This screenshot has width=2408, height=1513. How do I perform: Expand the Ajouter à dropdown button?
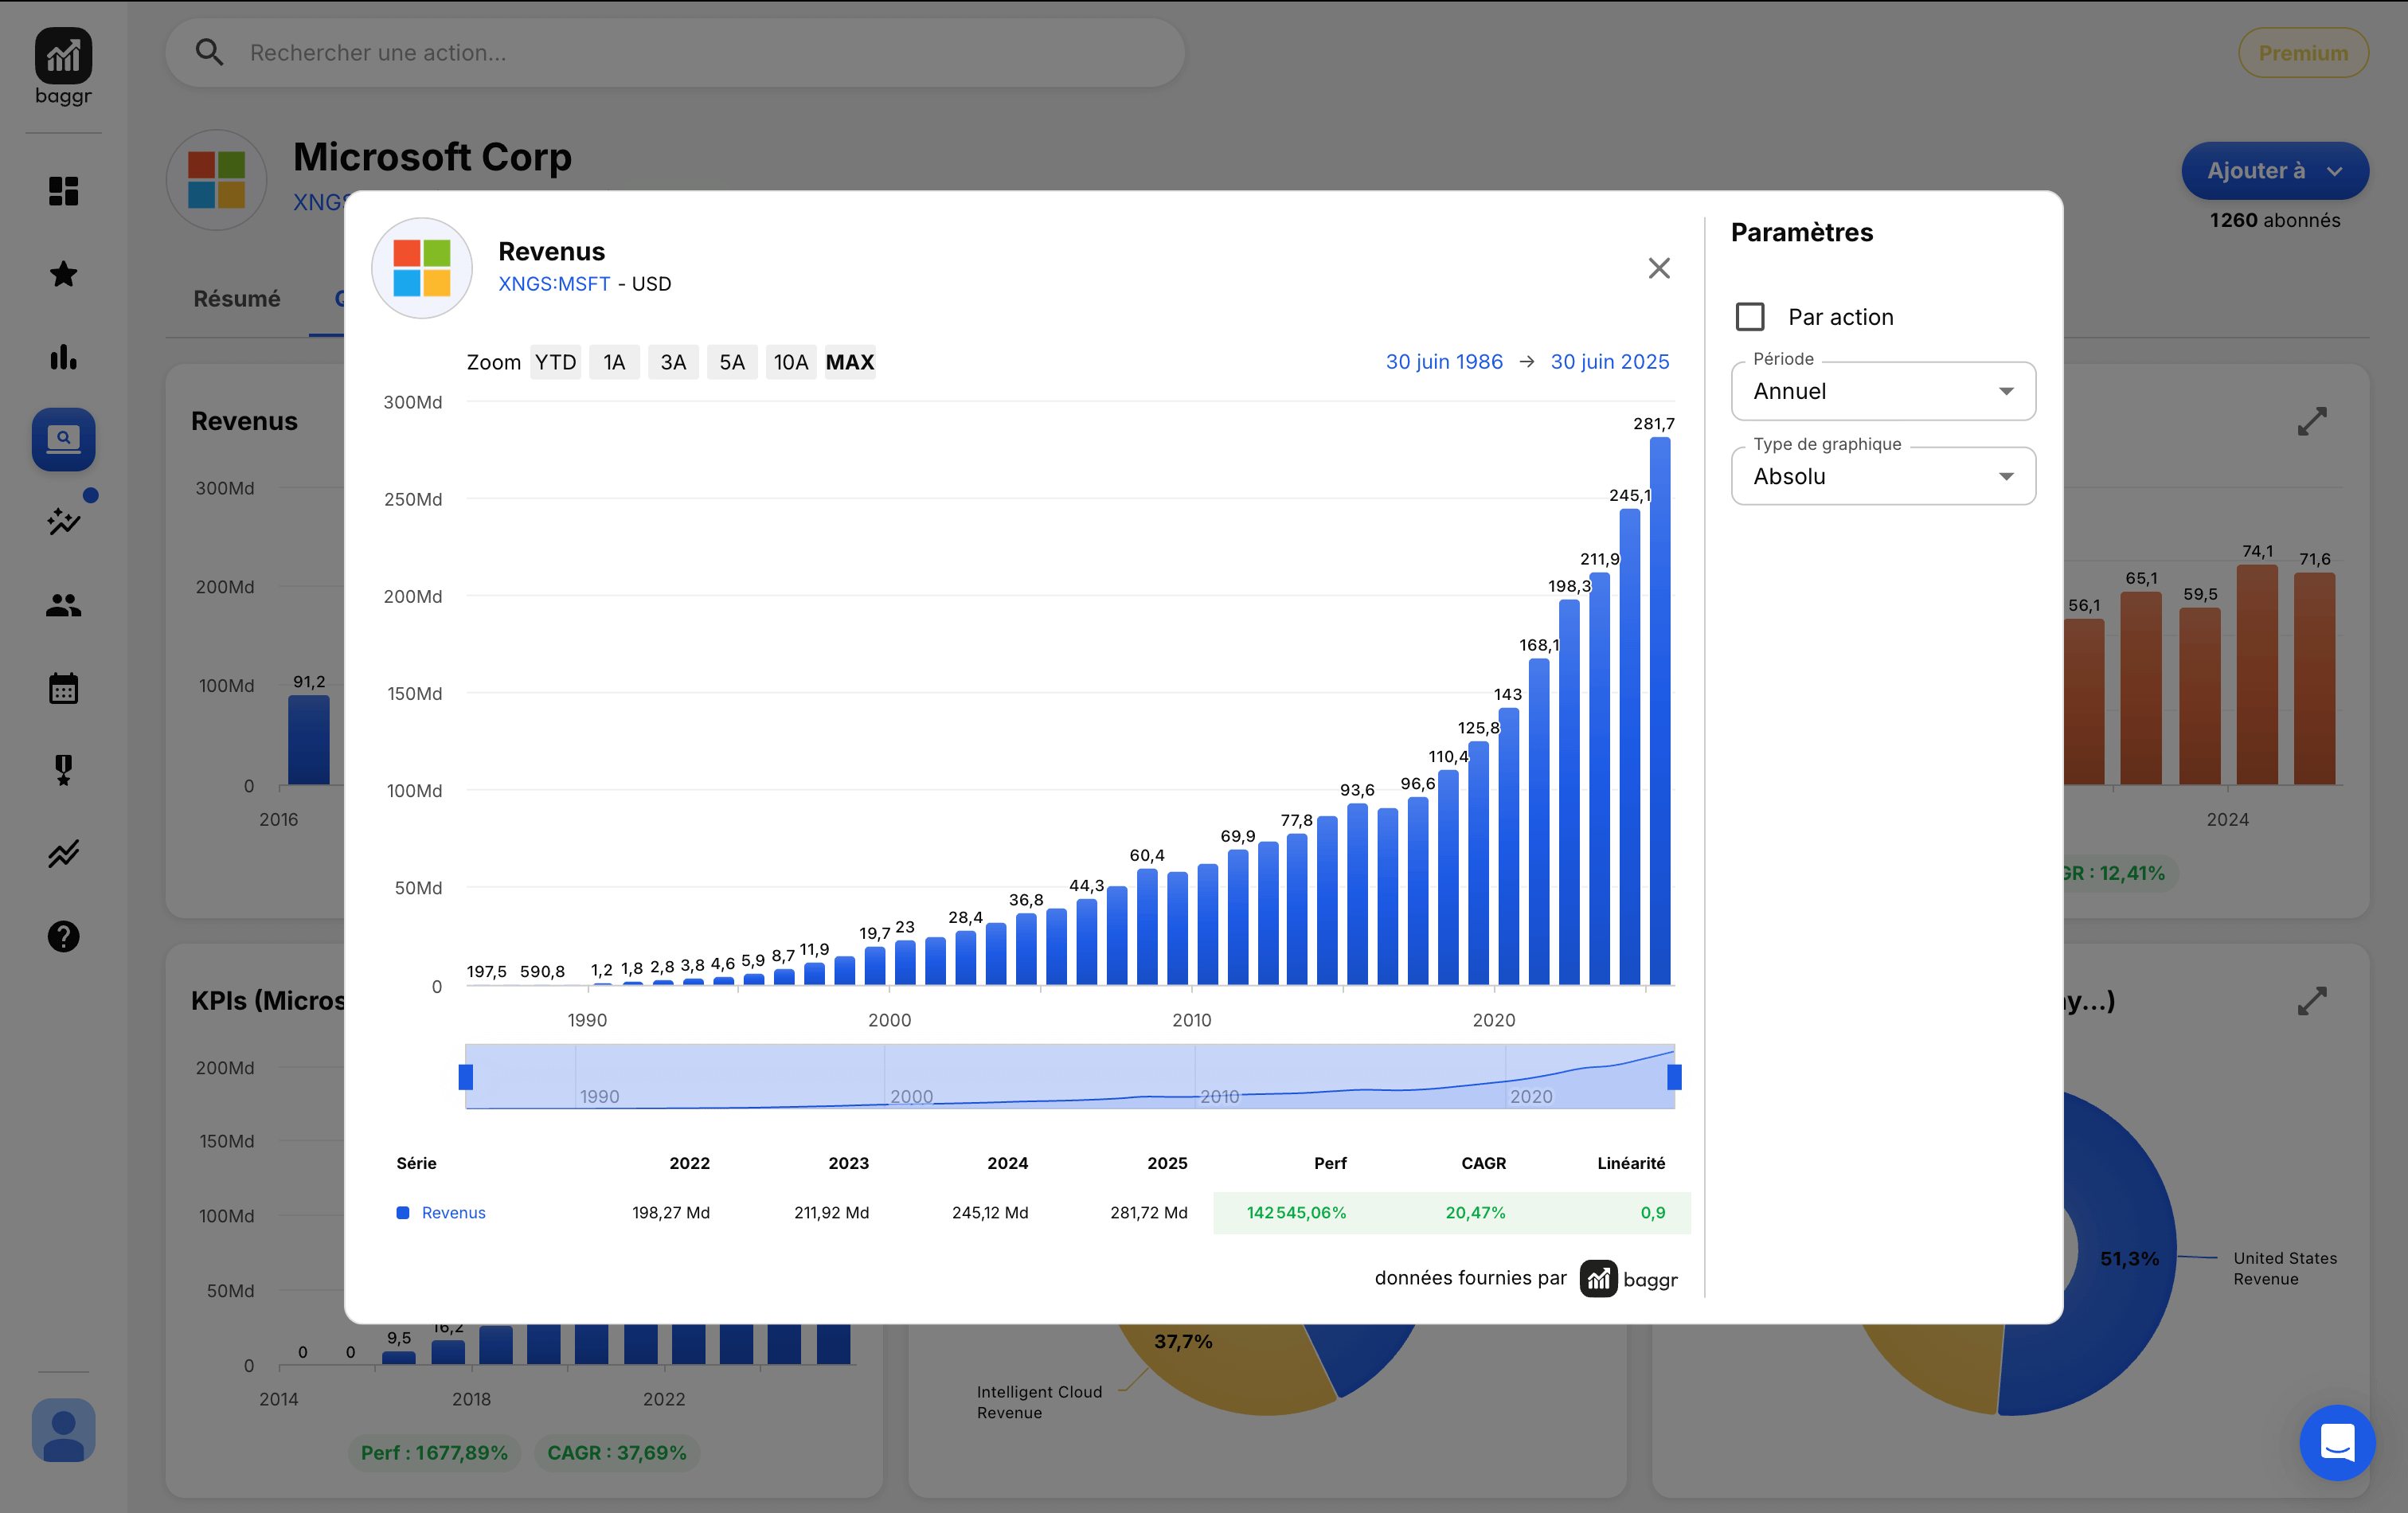[2274, 171]
